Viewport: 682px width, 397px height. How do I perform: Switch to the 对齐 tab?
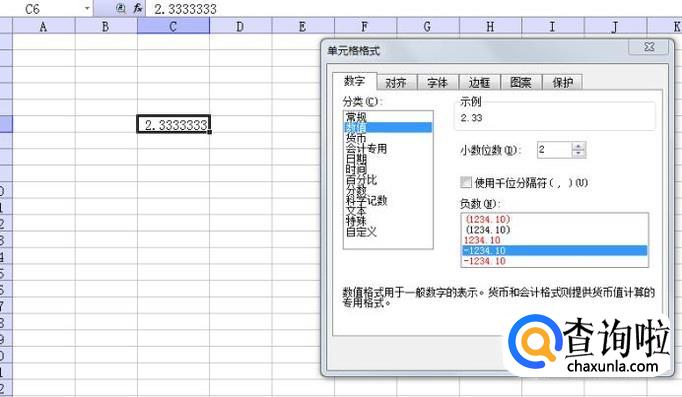pos(396,82)
